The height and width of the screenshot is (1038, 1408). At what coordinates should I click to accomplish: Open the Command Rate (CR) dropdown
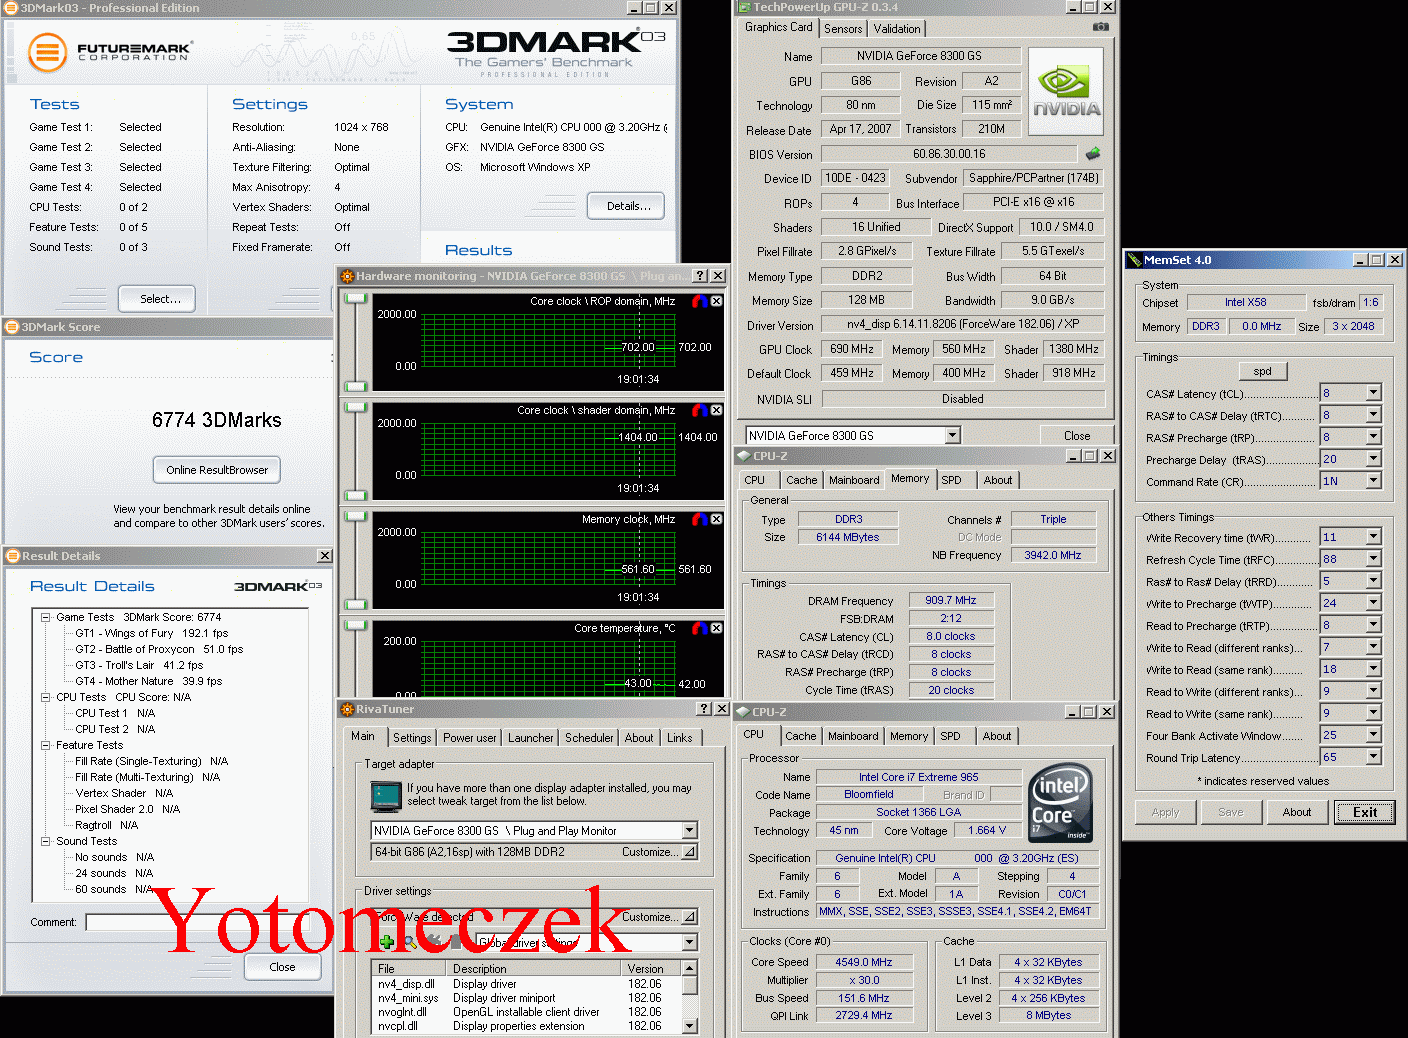click(x=1374, y=481)
